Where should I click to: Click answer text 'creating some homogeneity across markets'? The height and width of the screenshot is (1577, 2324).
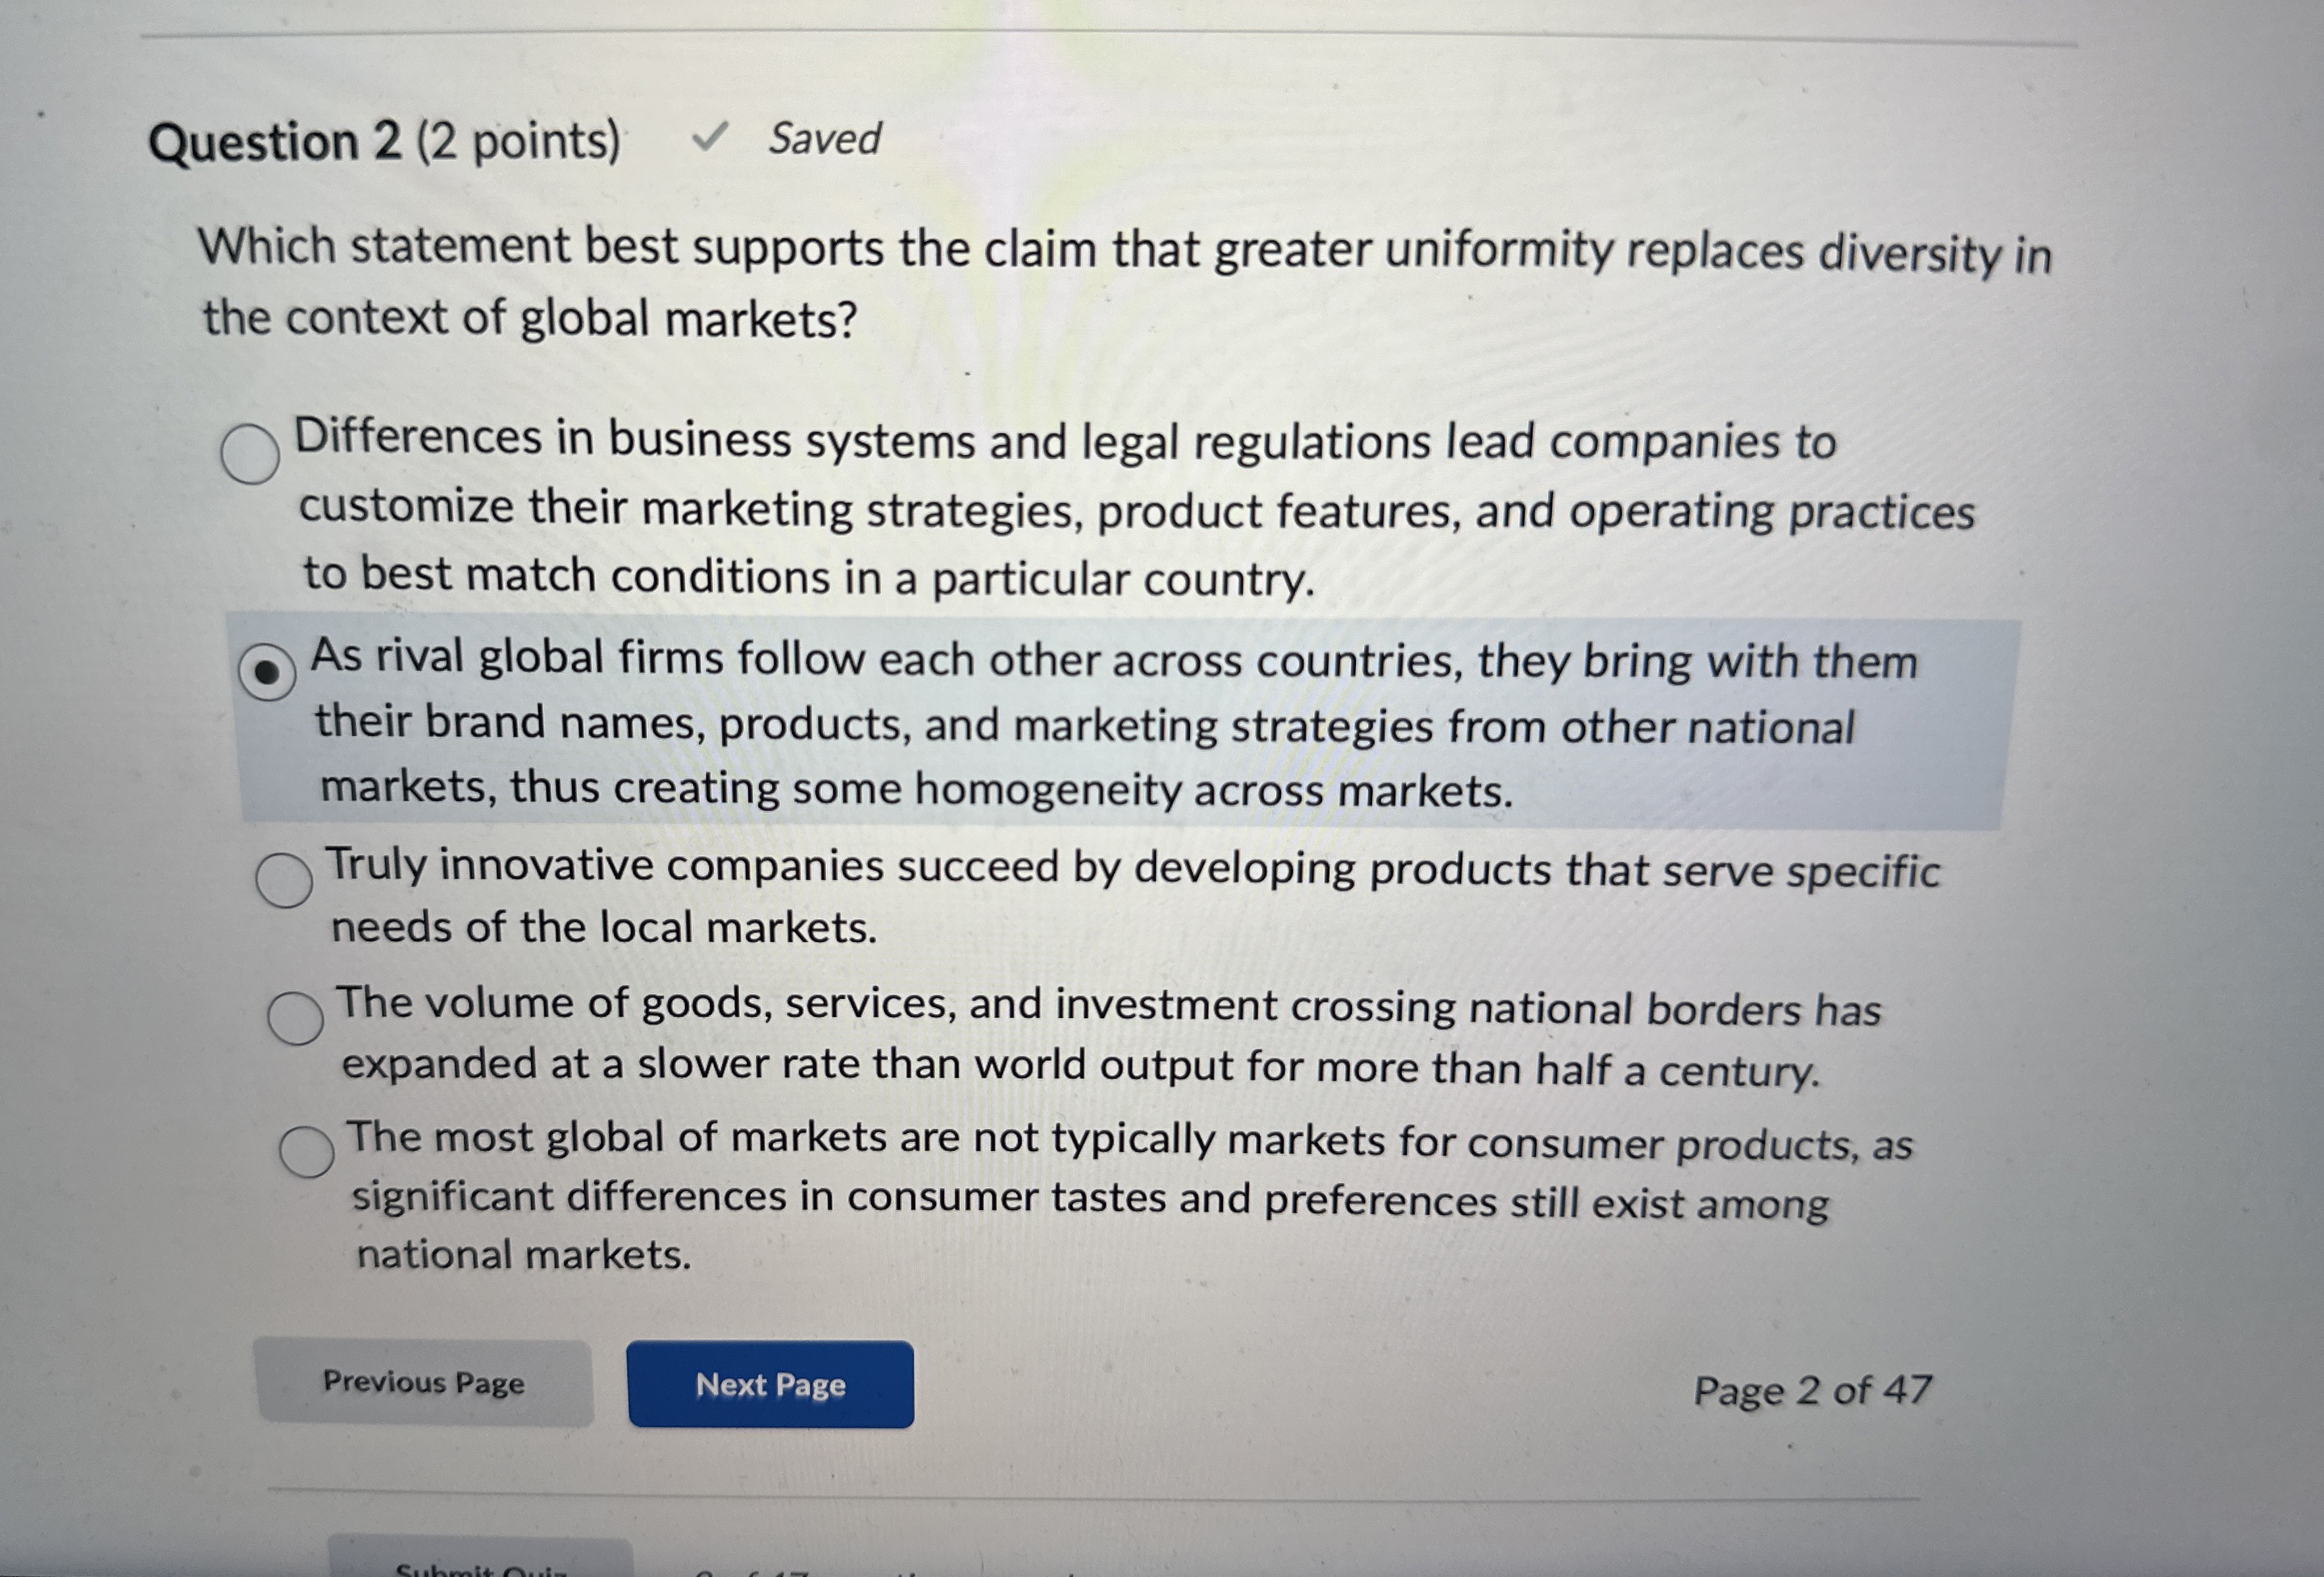(x=1062, y=790)
